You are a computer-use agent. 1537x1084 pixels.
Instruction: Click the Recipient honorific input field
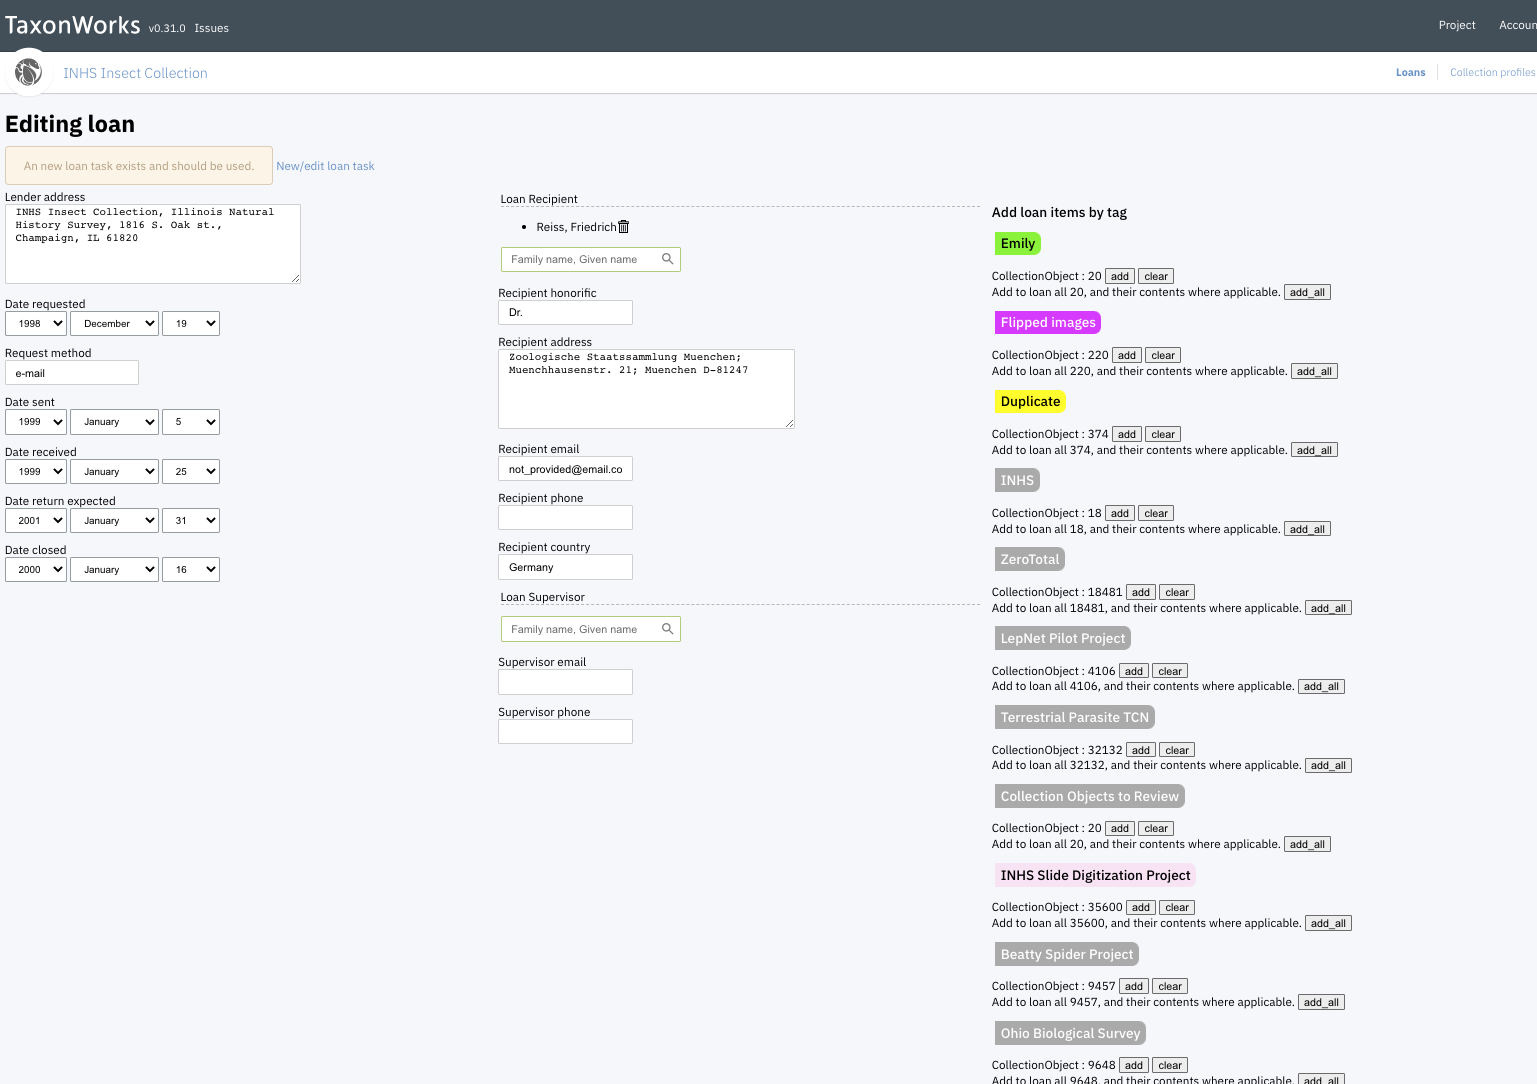pyautogui.click(x=565, y=312)
